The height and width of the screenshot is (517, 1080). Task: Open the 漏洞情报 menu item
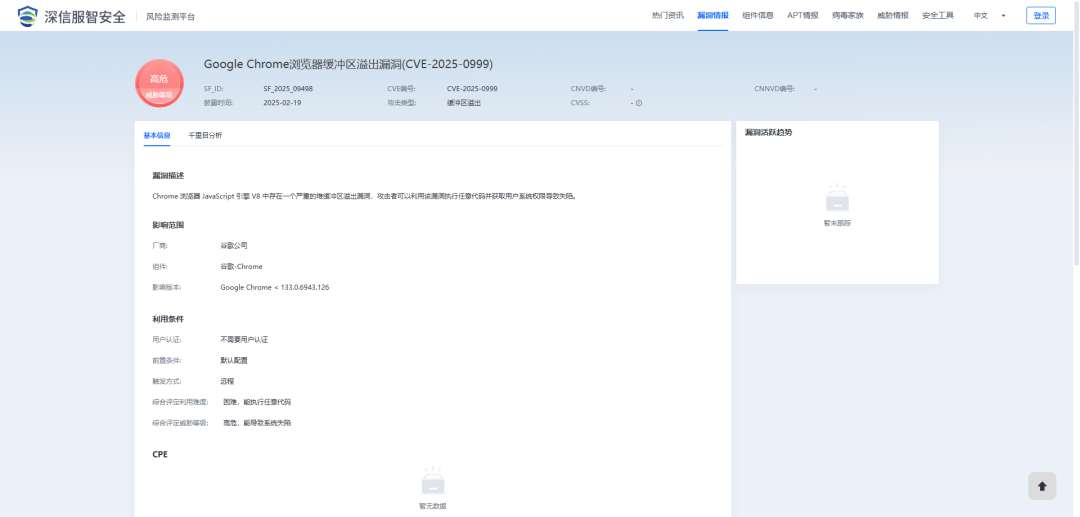point(712,15)
